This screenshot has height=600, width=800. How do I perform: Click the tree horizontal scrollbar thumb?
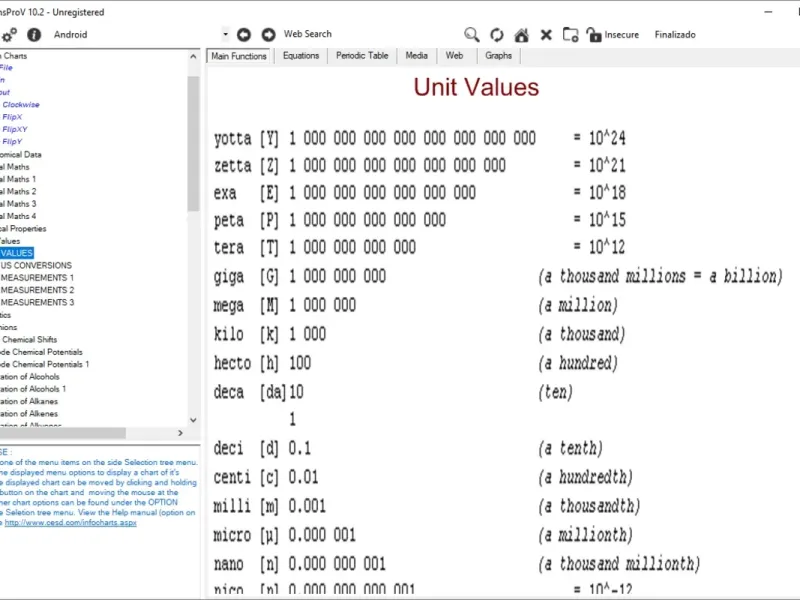pos(62,433)
